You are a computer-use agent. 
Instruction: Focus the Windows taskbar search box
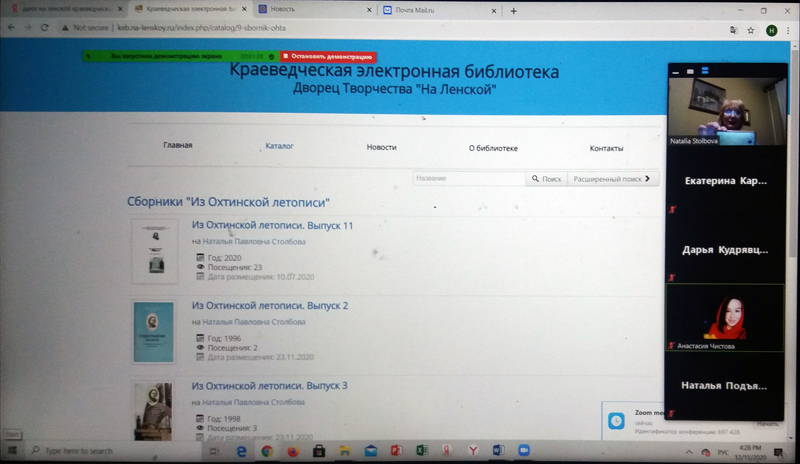115,451
